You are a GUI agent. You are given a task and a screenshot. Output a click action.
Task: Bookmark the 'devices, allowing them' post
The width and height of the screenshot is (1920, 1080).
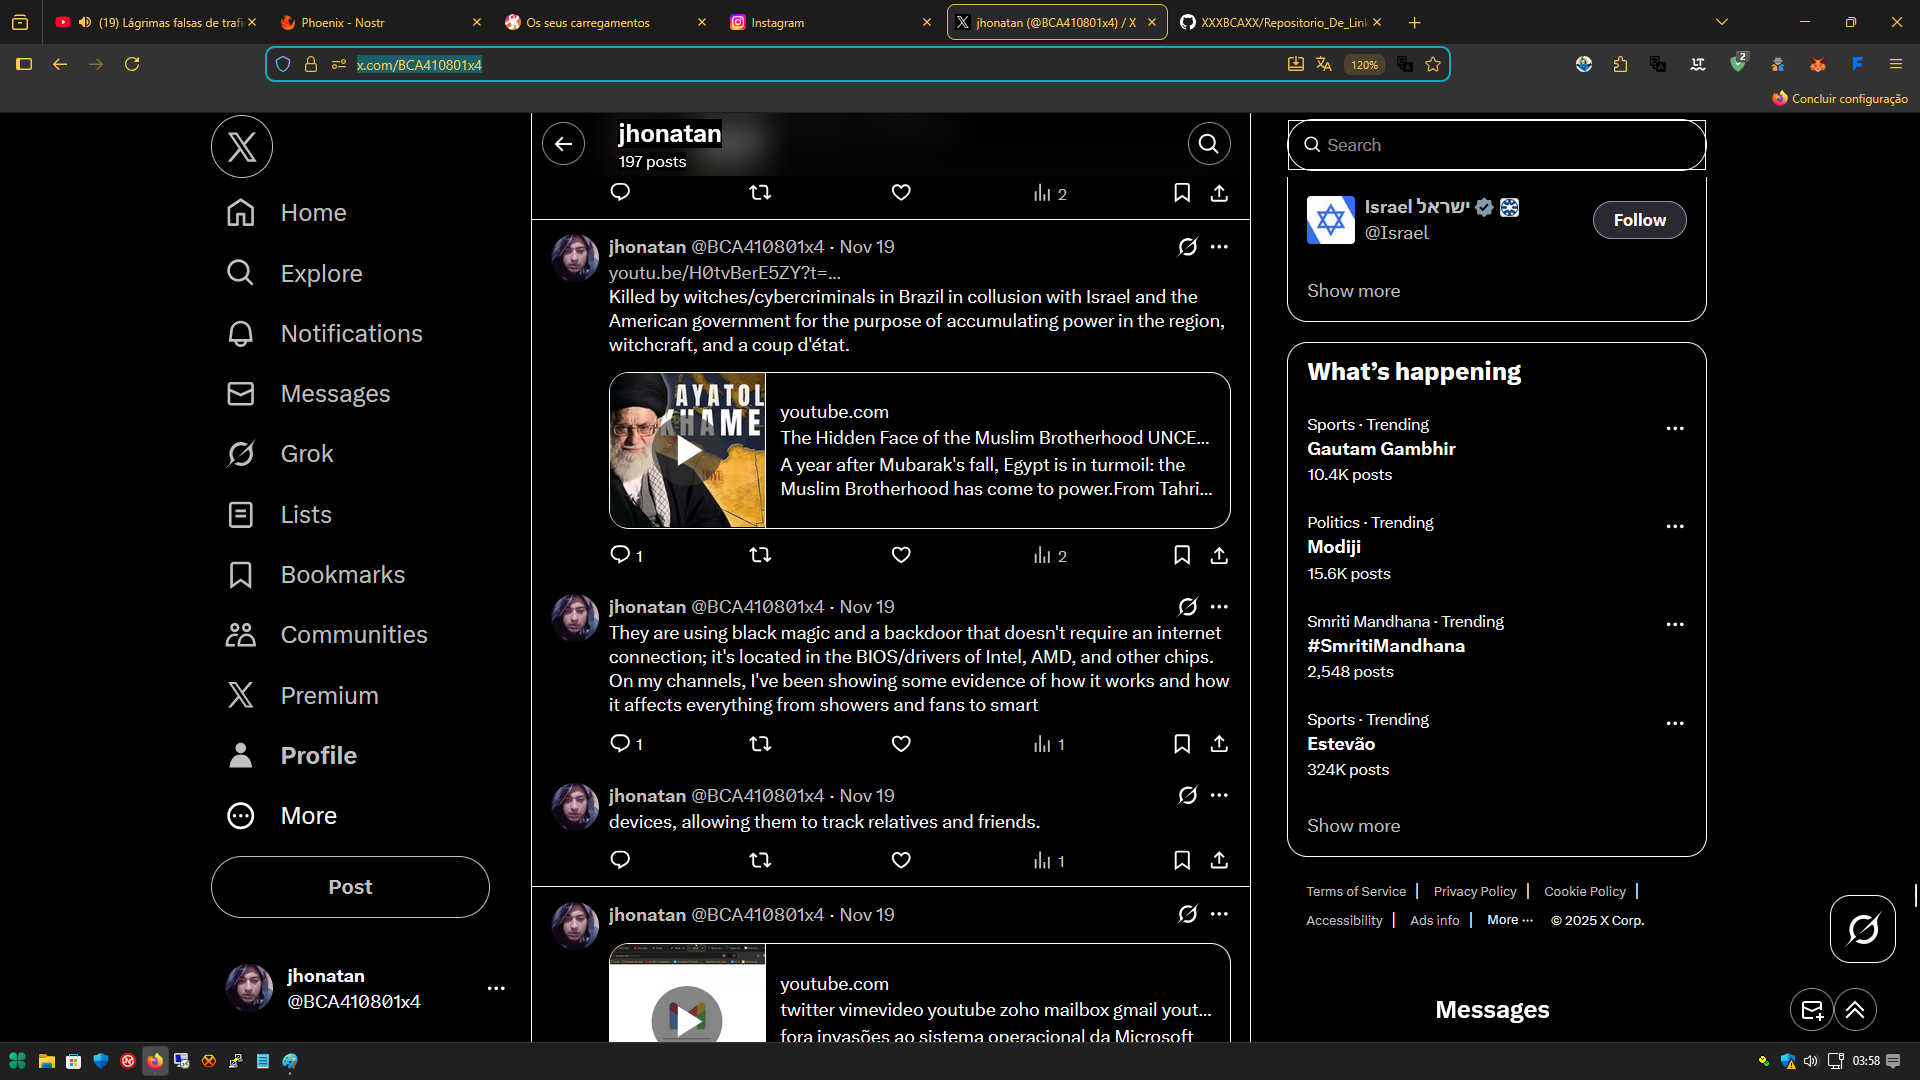pyautogui.click(x=1181, y=860)
